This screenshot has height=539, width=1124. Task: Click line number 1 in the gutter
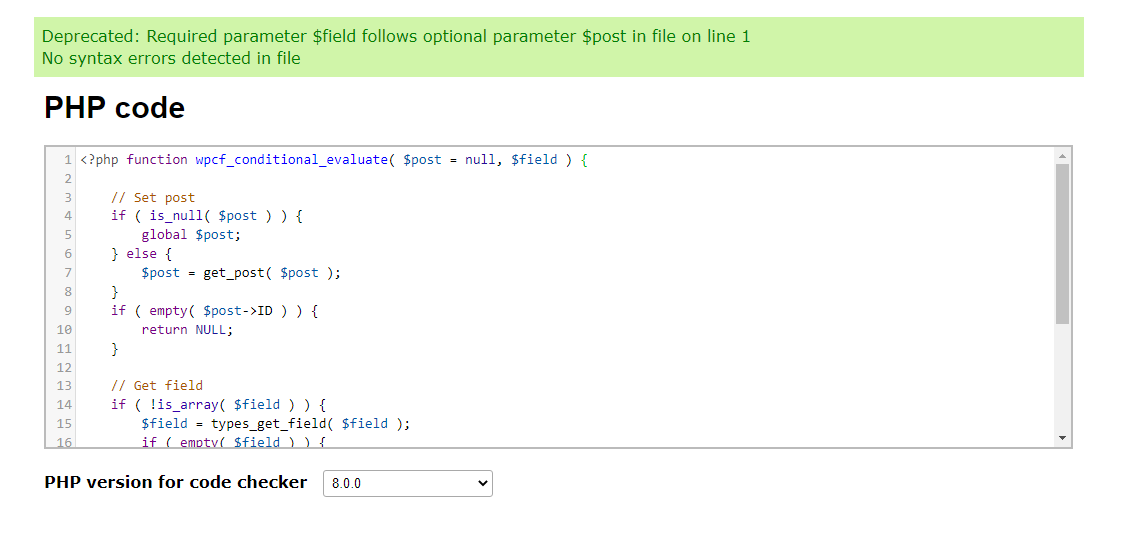[x=67, y=160]
